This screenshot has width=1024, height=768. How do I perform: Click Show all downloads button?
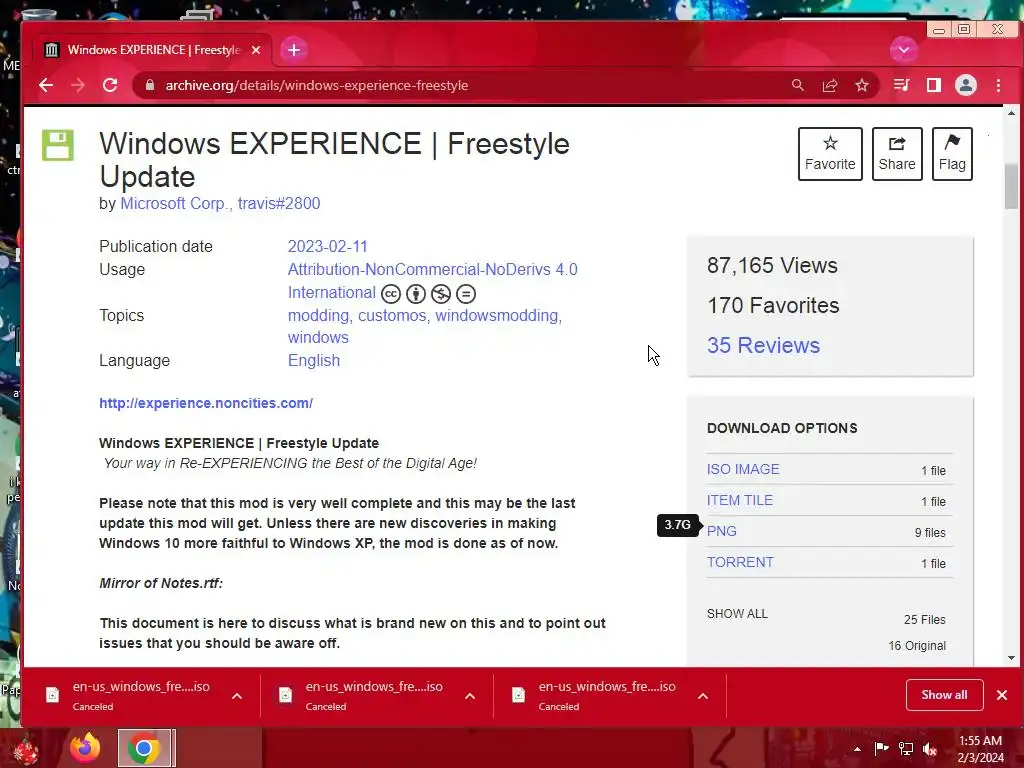[x=944, y=695]
